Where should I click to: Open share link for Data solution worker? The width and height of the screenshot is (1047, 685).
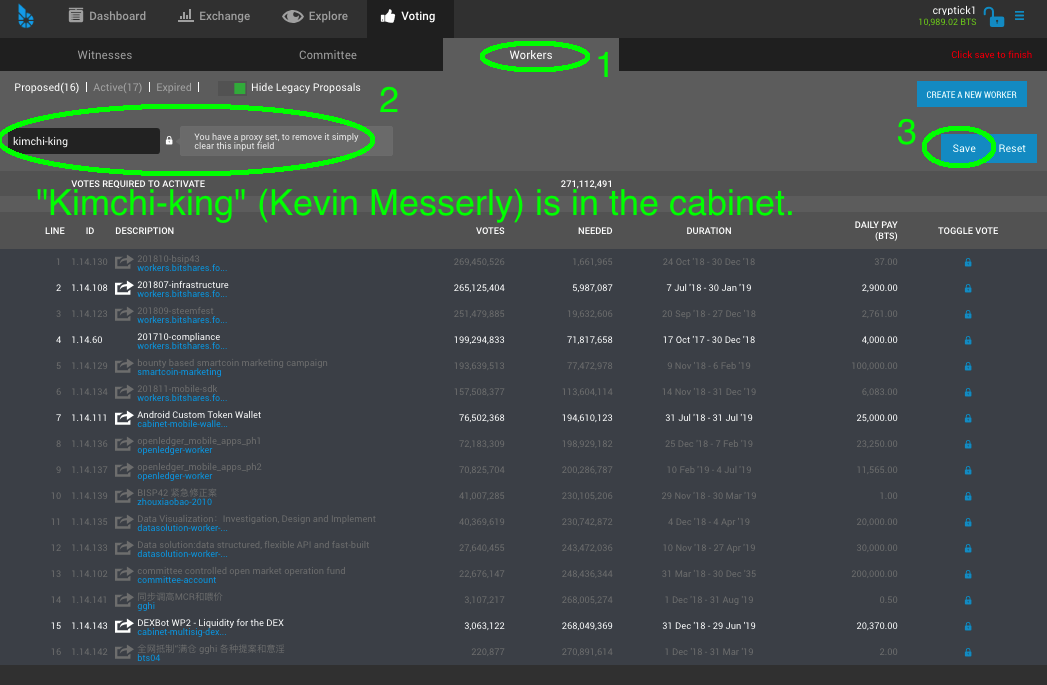point(124,549)
